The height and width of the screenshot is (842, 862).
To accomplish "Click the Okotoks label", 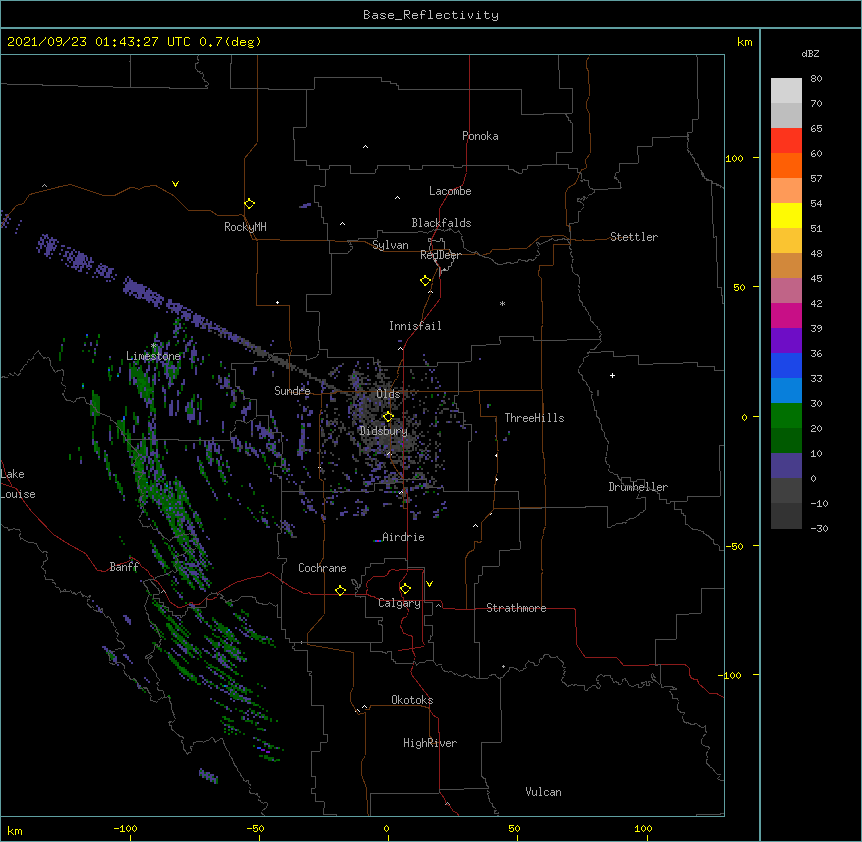I will (412, 700).
